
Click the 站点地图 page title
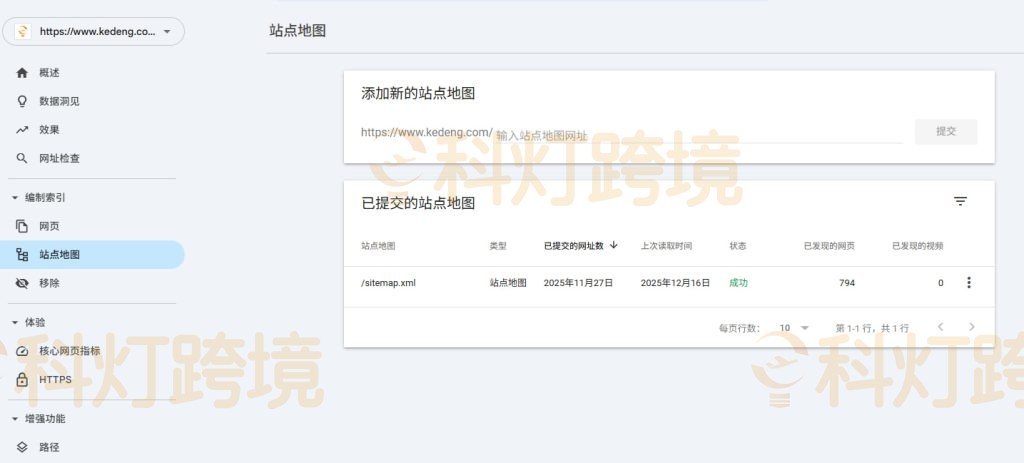point(297,31)
